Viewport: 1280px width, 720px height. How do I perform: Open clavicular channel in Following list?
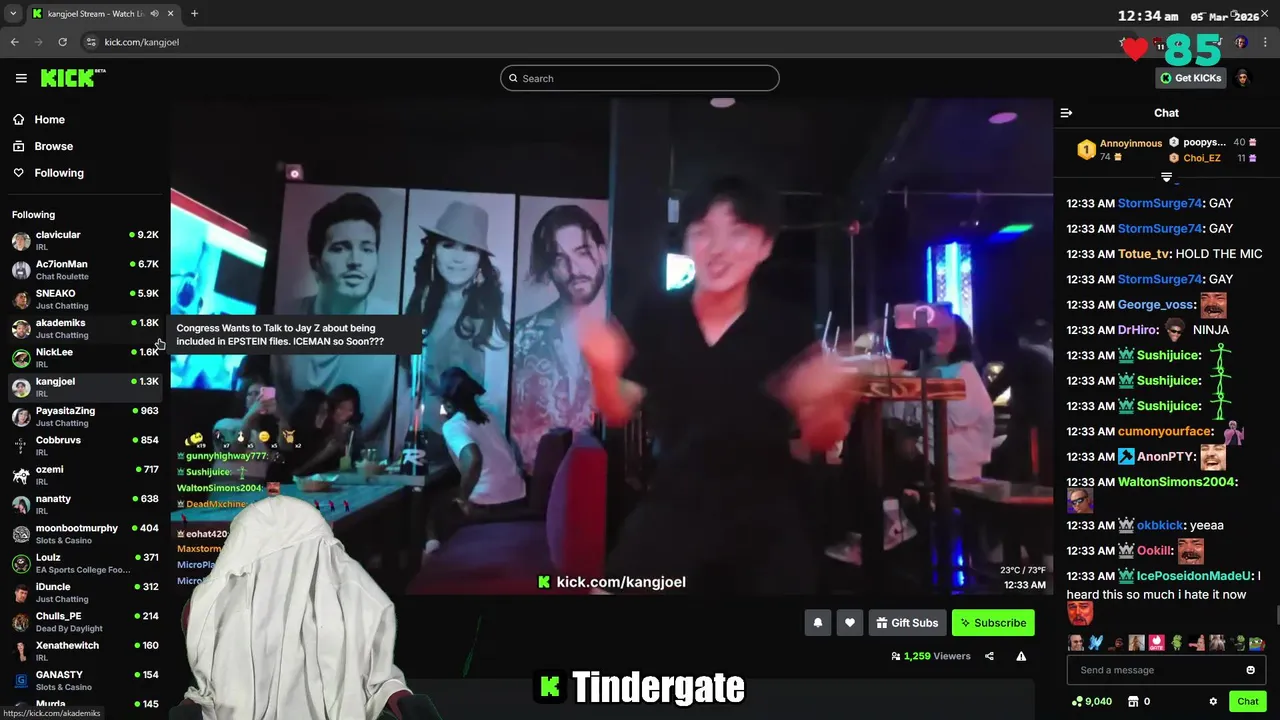point(85,241)
